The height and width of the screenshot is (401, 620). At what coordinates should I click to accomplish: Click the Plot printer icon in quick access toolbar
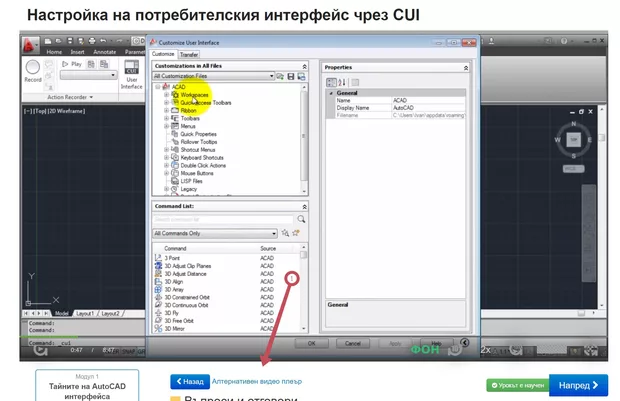pos(92,41)
